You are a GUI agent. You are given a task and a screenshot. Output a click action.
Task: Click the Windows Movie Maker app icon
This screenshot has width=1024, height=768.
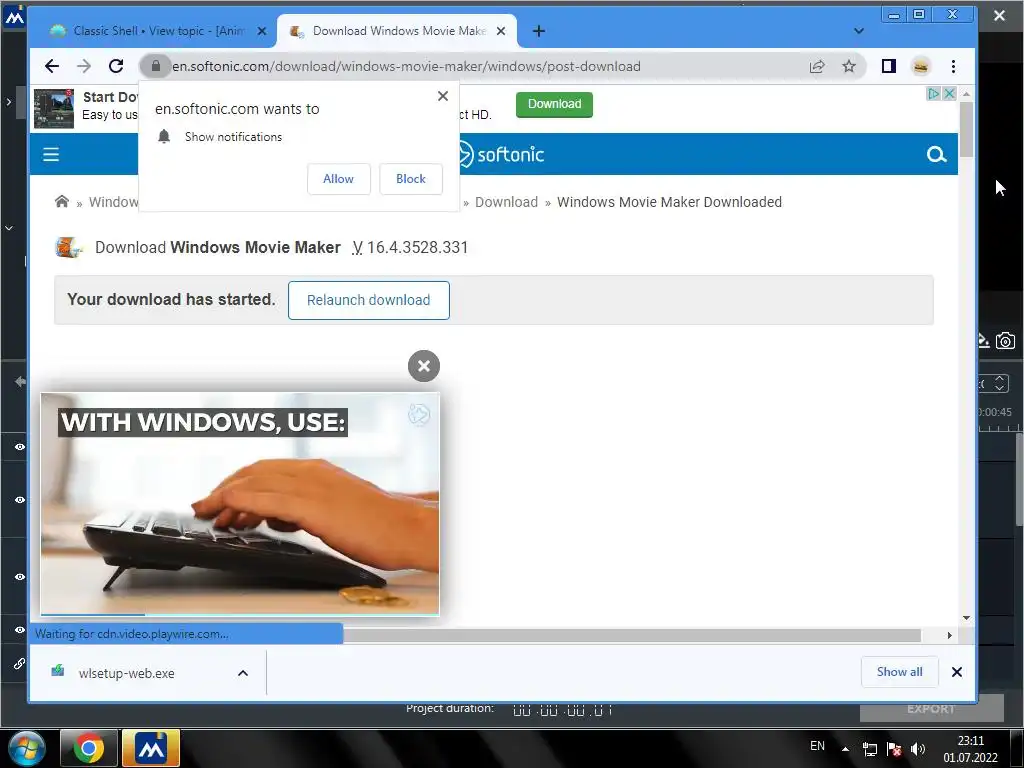tap(69, 248)
